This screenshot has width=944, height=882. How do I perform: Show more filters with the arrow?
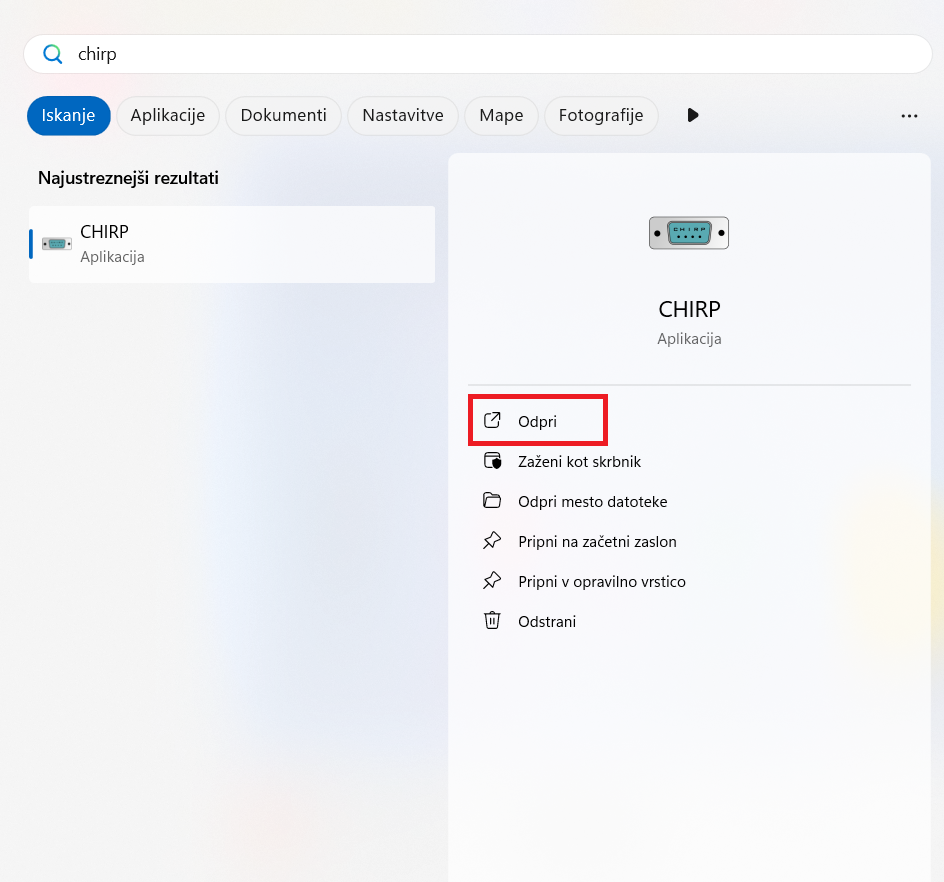coord(693,115)
